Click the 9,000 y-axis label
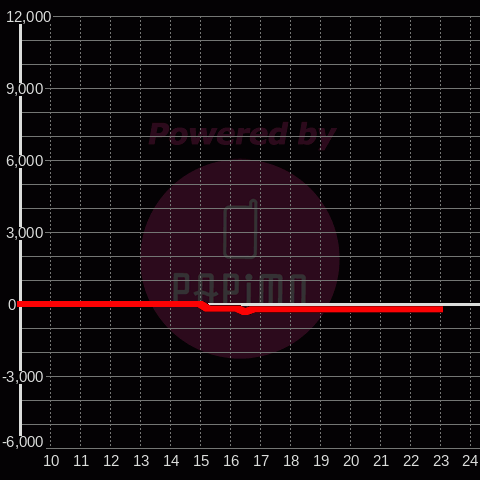 [x=25, y=89]
